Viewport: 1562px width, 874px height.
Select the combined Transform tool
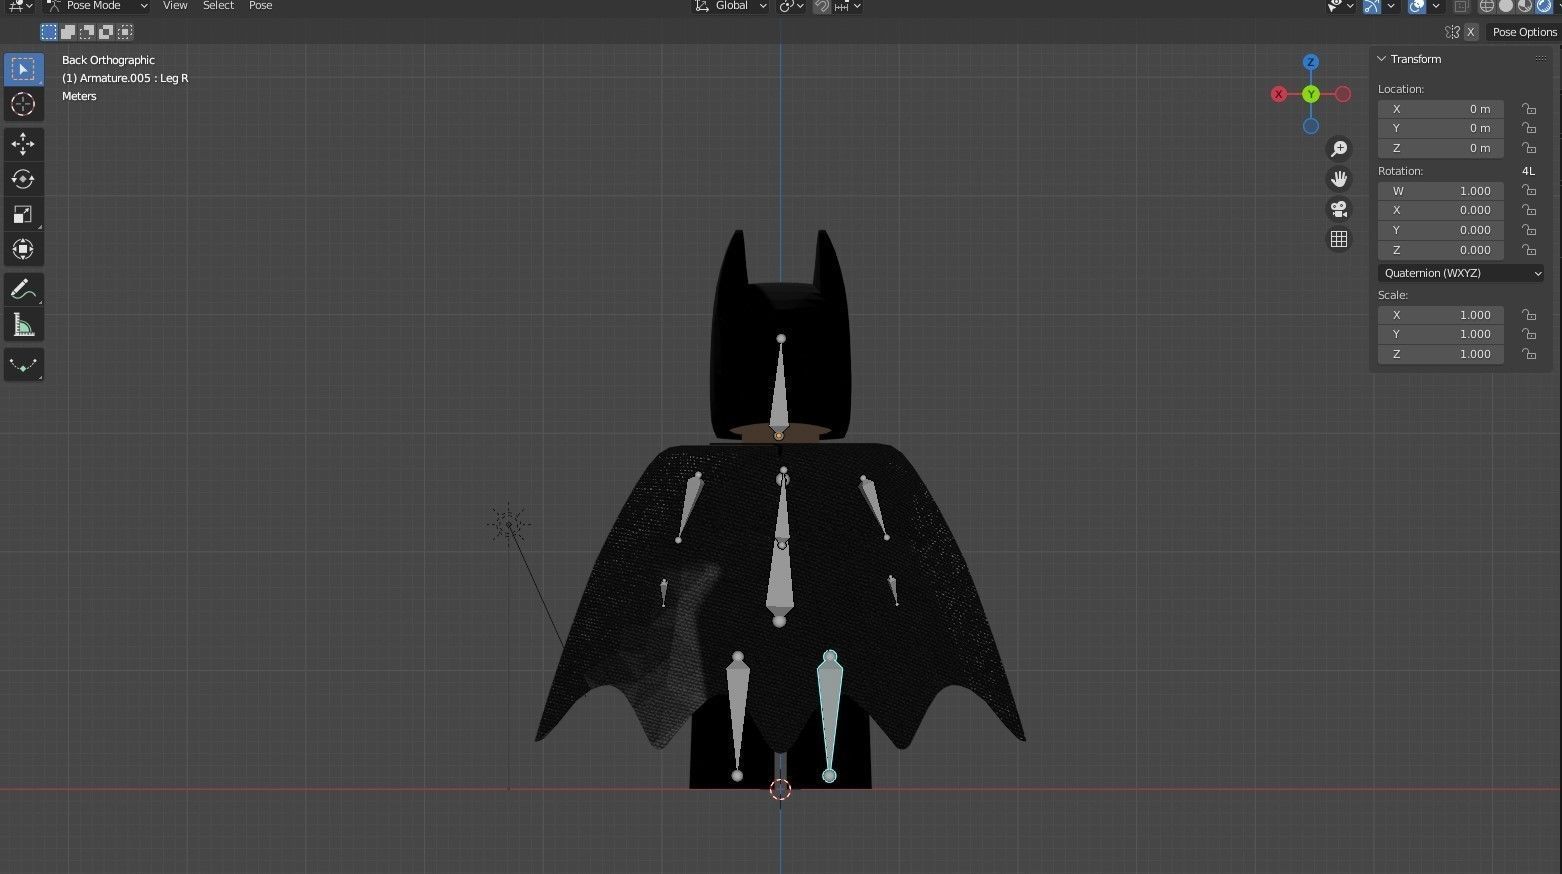point(23,249)
